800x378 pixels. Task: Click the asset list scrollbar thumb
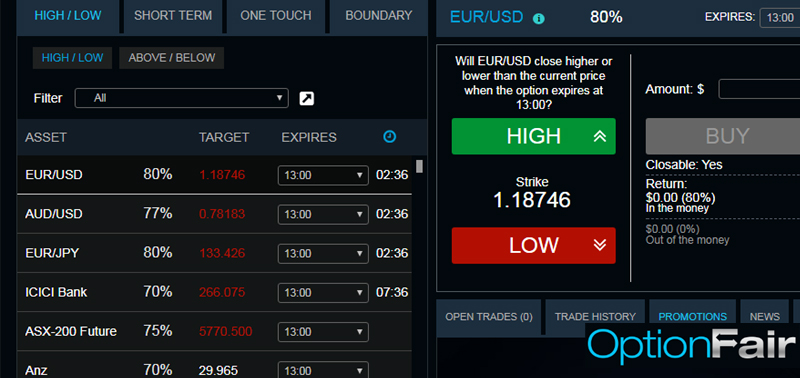tap(419, 166)
